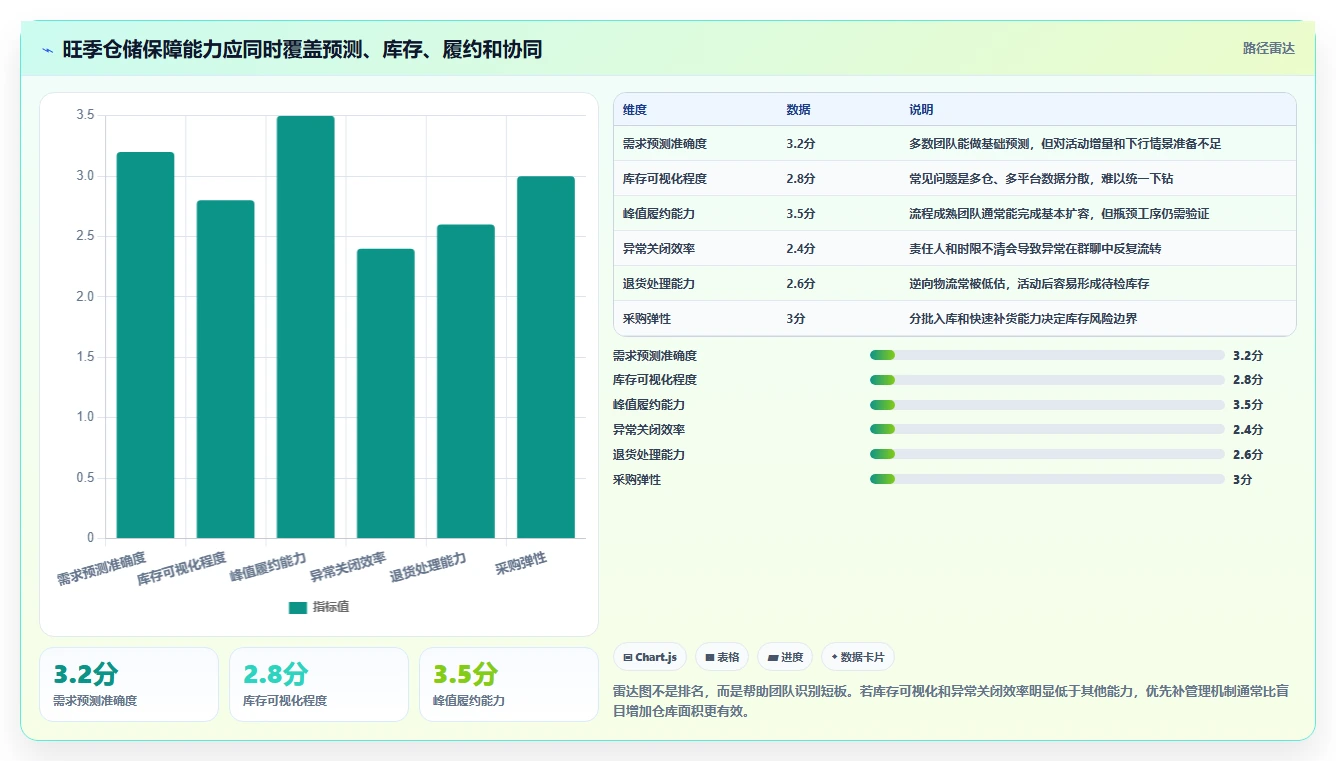This screenshot has width=1336, height=761.
Task: Click the page title 旺季仓储保障能力
Action: pyautogui.click(x=302, y=49)
